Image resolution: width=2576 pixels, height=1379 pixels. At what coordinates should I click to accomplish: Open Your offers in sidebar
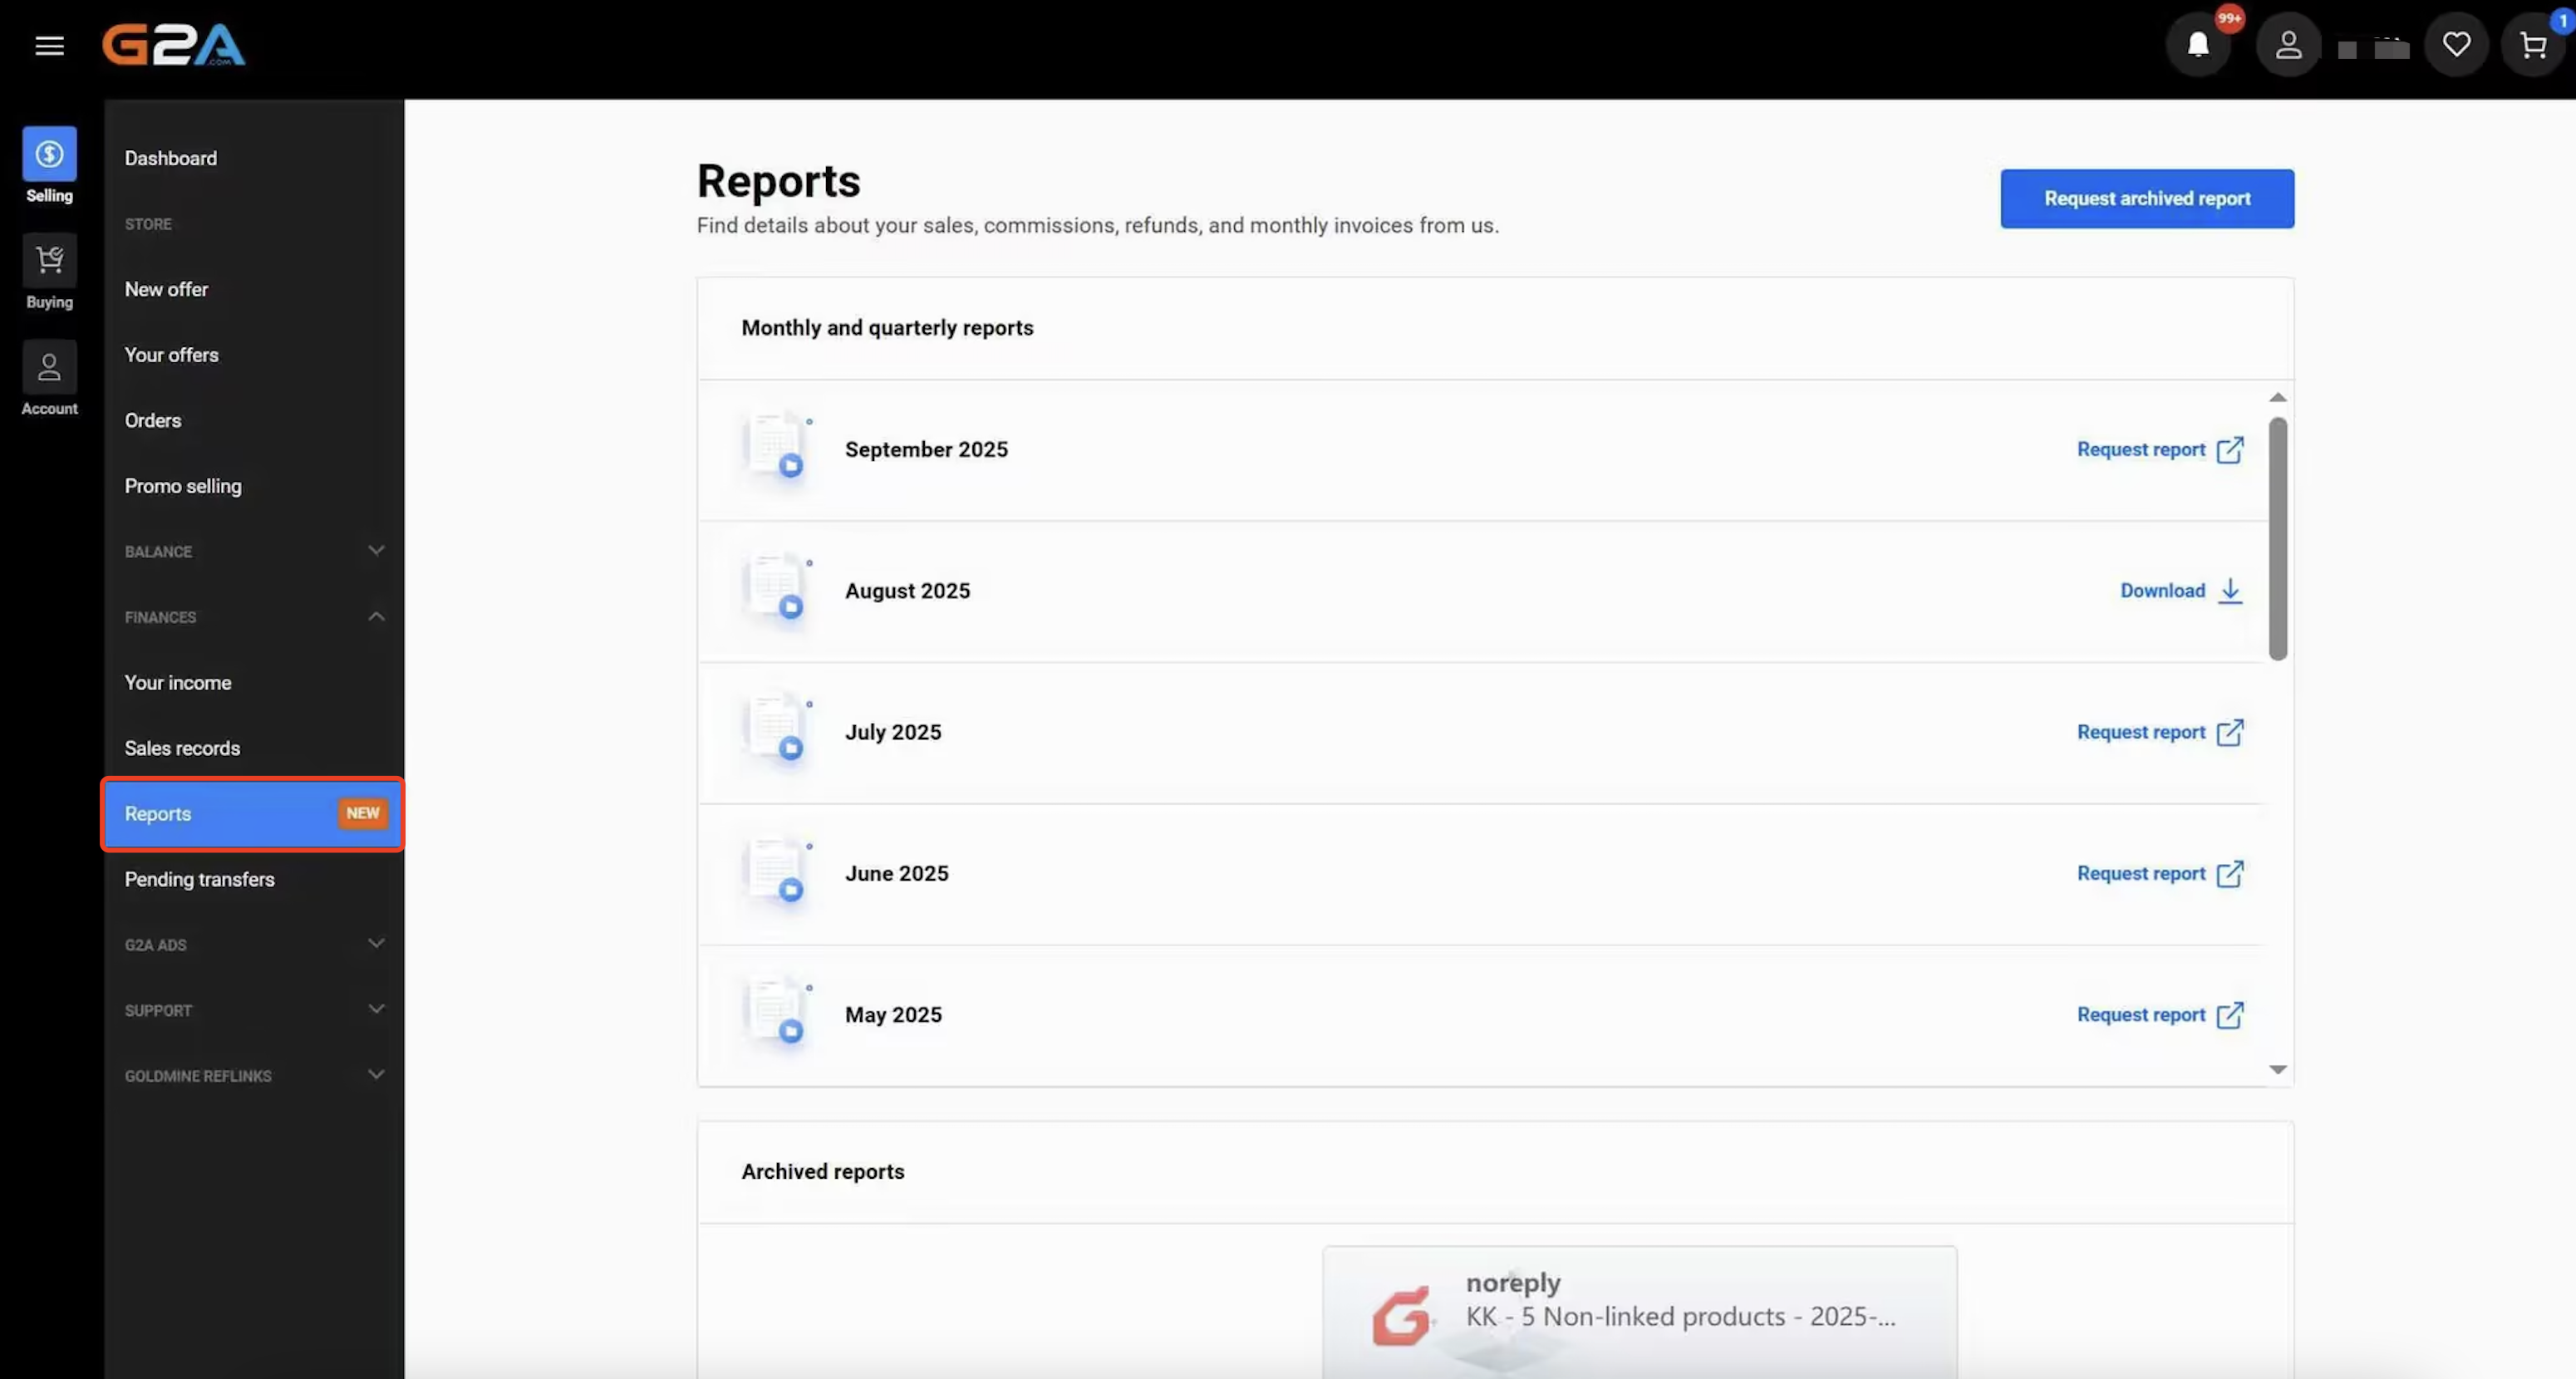[171, 355]
